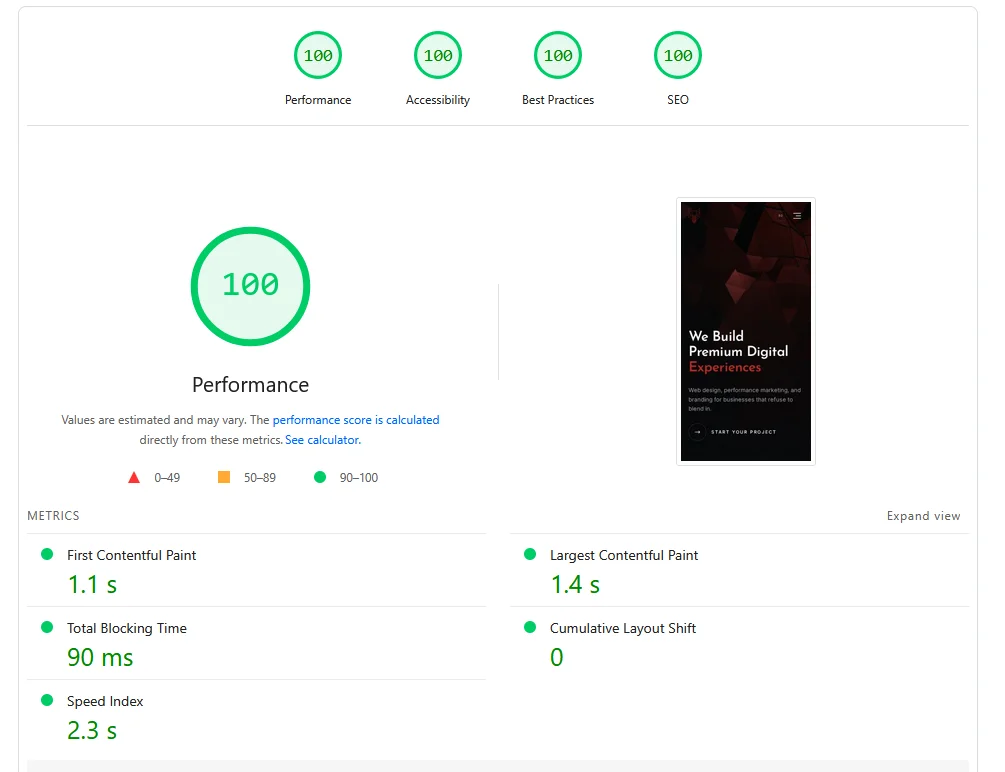Click the Speed Index label
This screenshot has width=1005, height=772.
[x=105, y=701]
